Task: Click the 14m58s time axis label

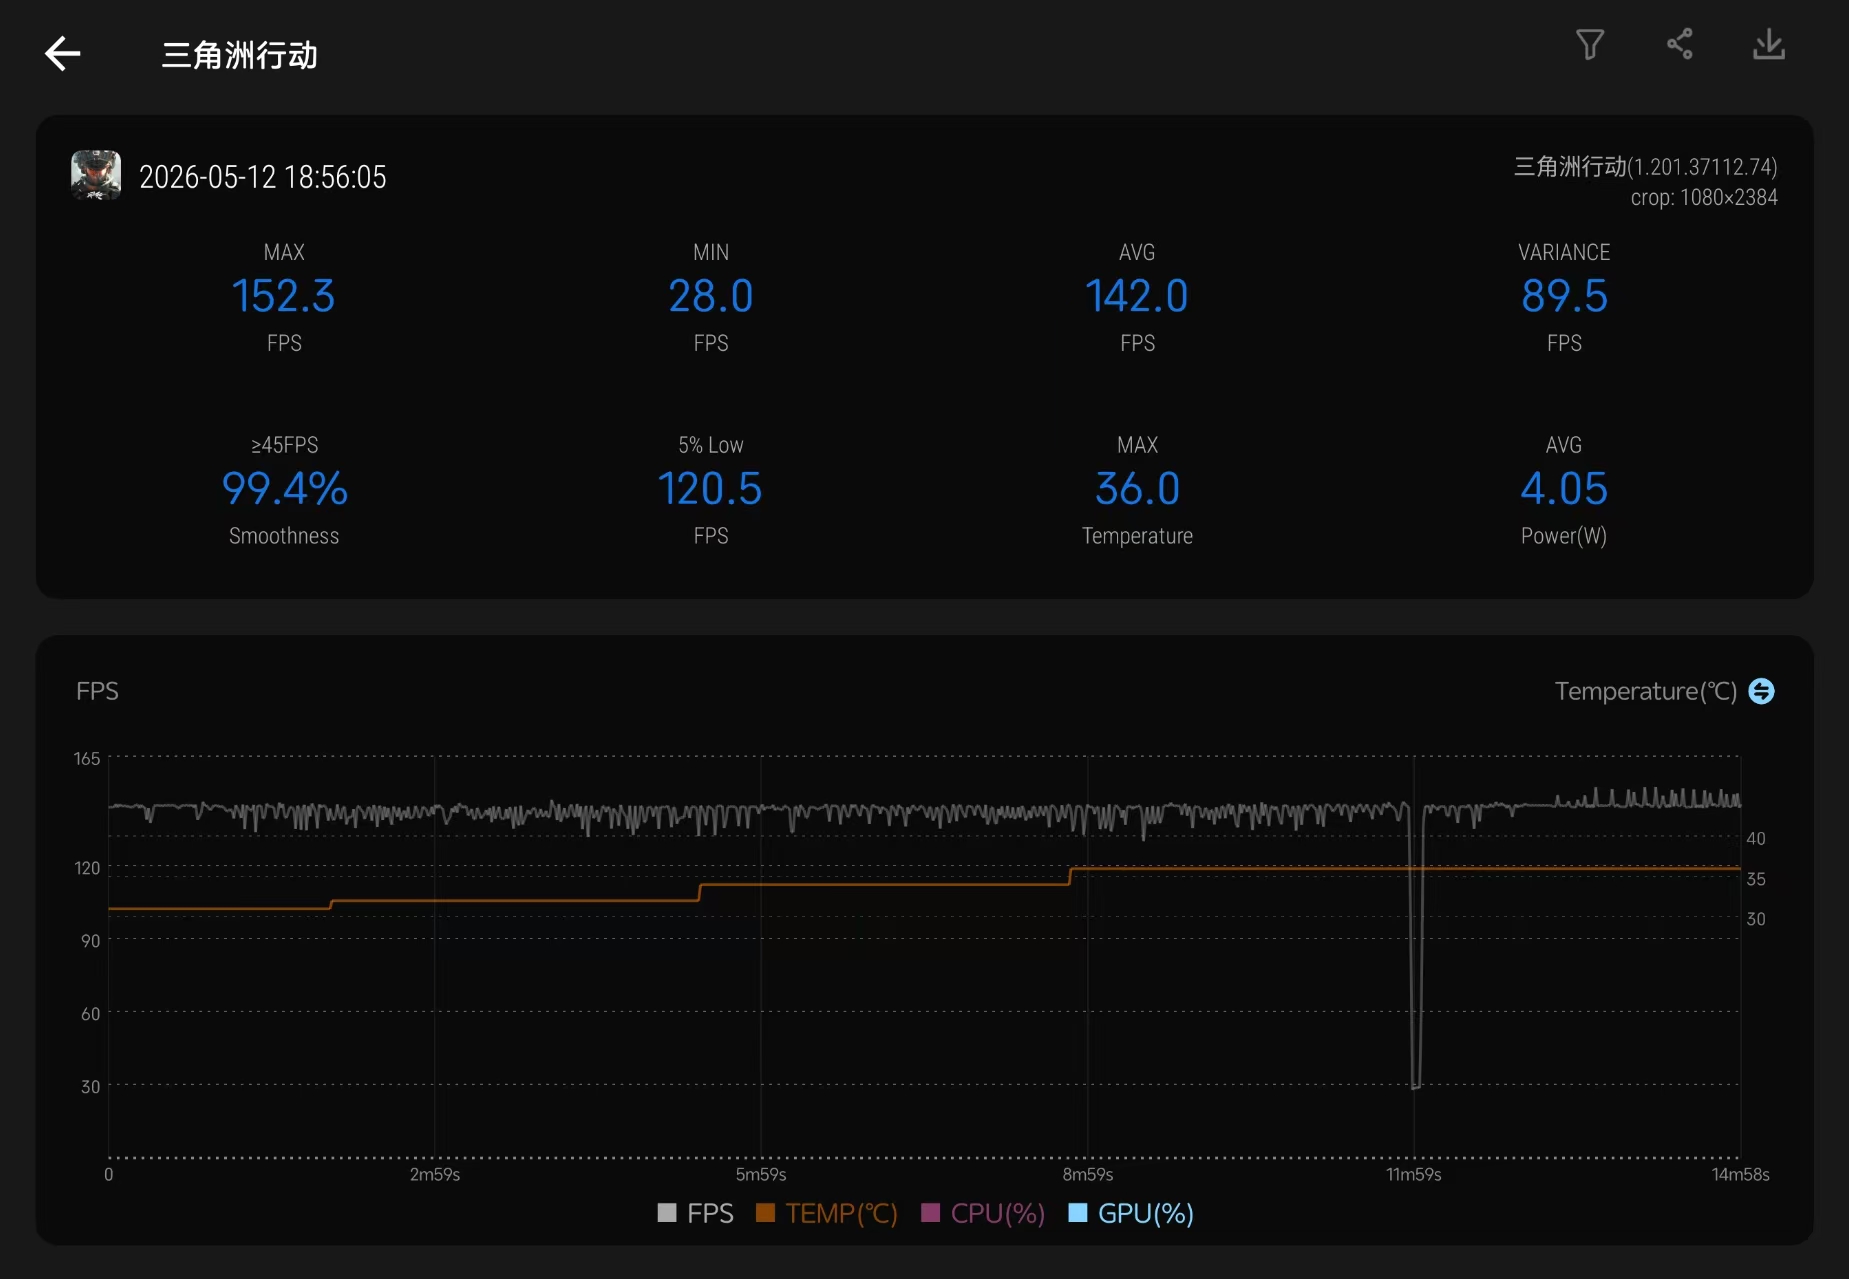Action: tap(1740, 1174)
